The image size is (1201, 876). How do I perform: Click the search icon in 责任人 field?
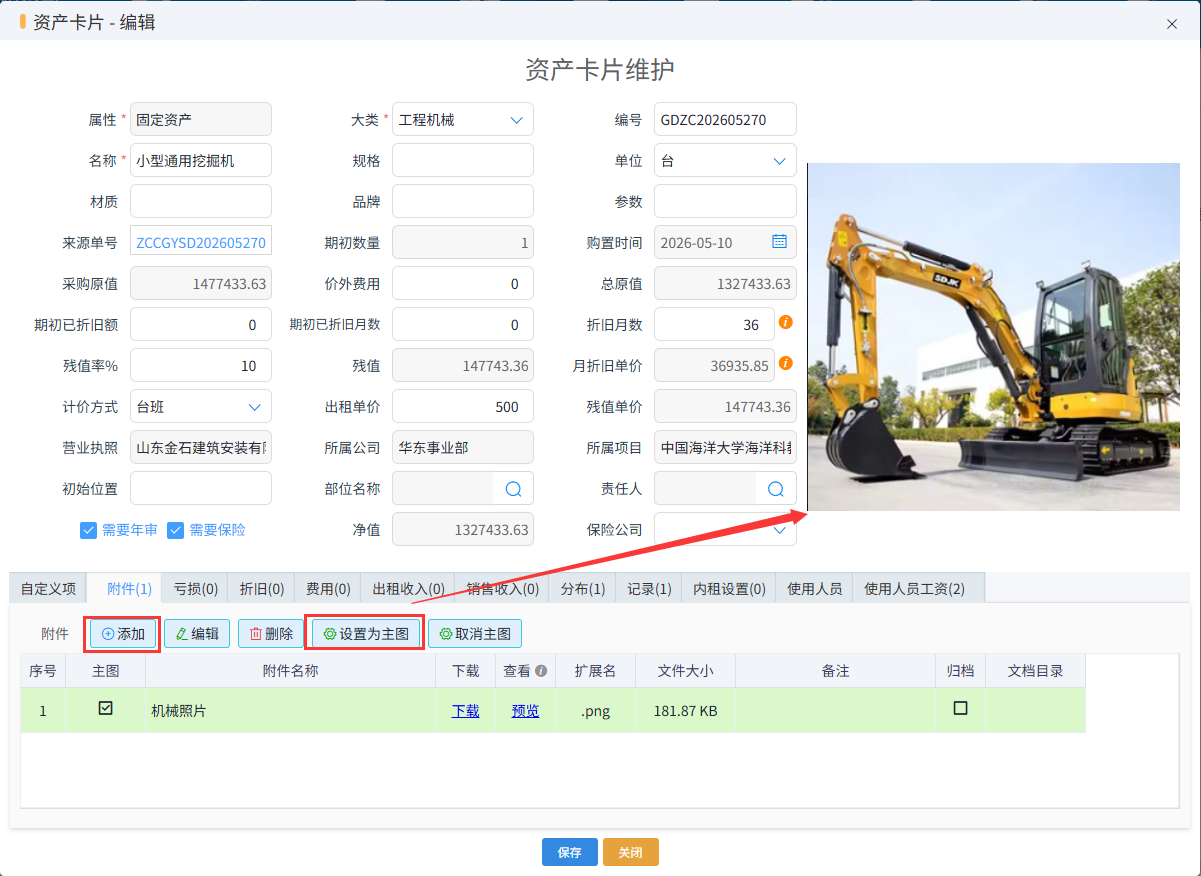775,488
